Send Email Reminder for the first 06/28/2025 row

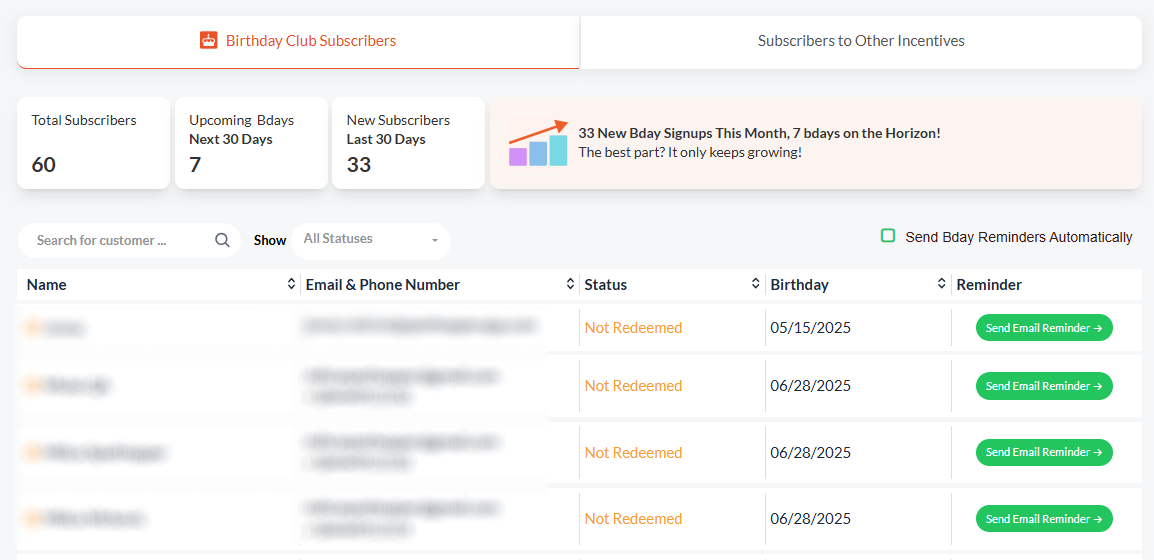(x=1044, y=386)
